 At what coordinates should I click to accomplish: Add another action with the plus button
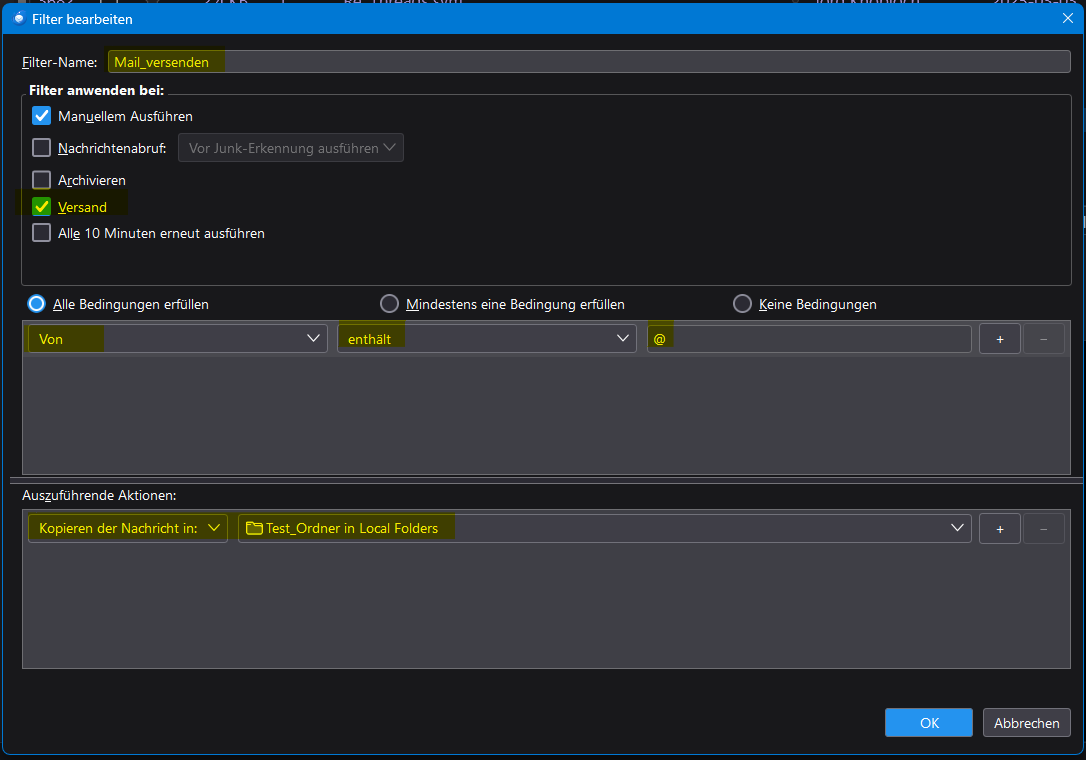tap(999, 528)
